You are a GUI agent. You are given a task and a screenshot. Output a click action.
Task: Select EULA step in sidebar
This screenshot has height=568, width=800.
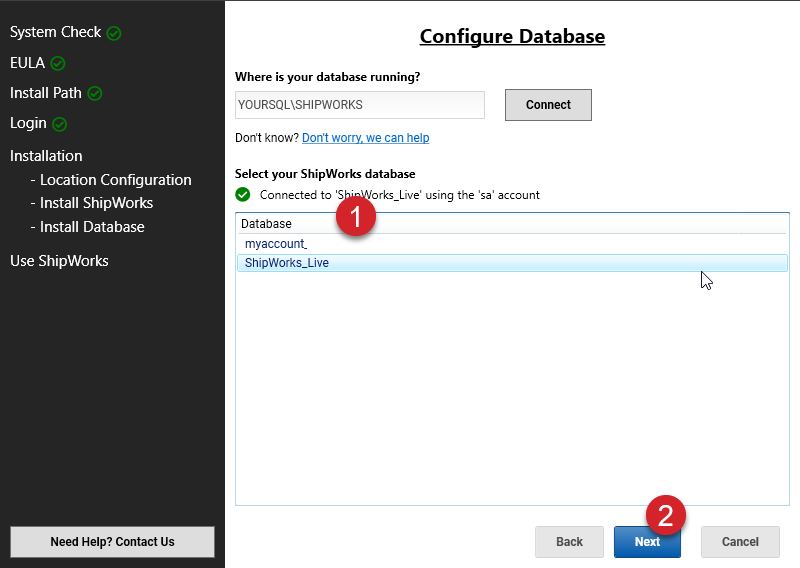[x=28, y=63]
